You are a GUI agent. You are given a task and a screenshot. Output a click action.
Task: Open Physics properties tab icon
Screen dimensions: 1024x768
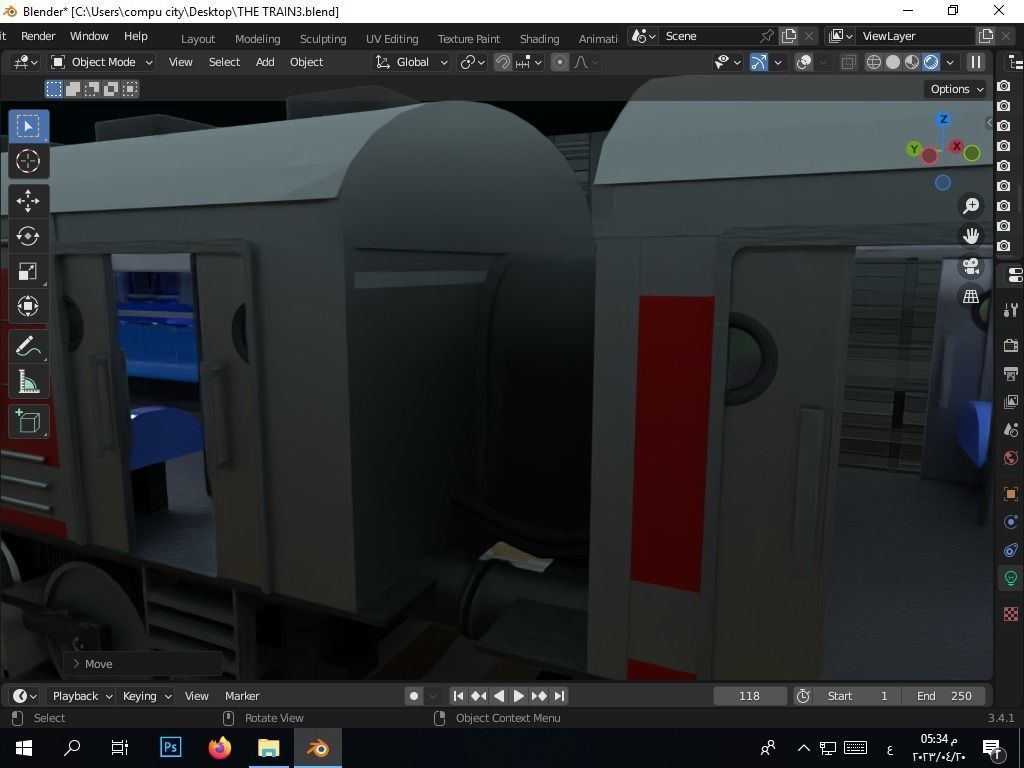1011,522
